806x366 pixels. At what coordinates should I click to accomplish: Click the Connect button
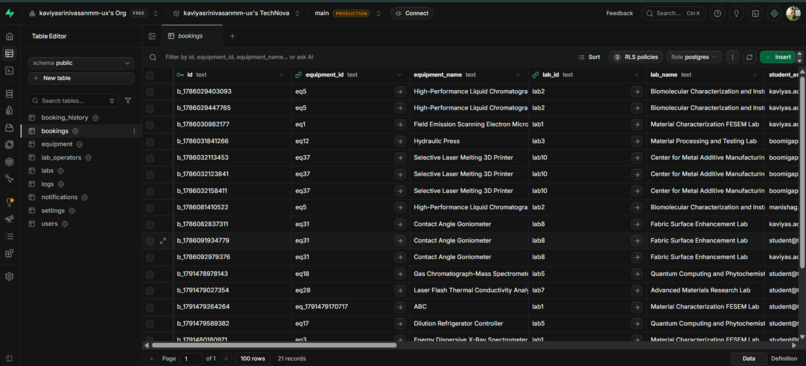pos(411,13)
